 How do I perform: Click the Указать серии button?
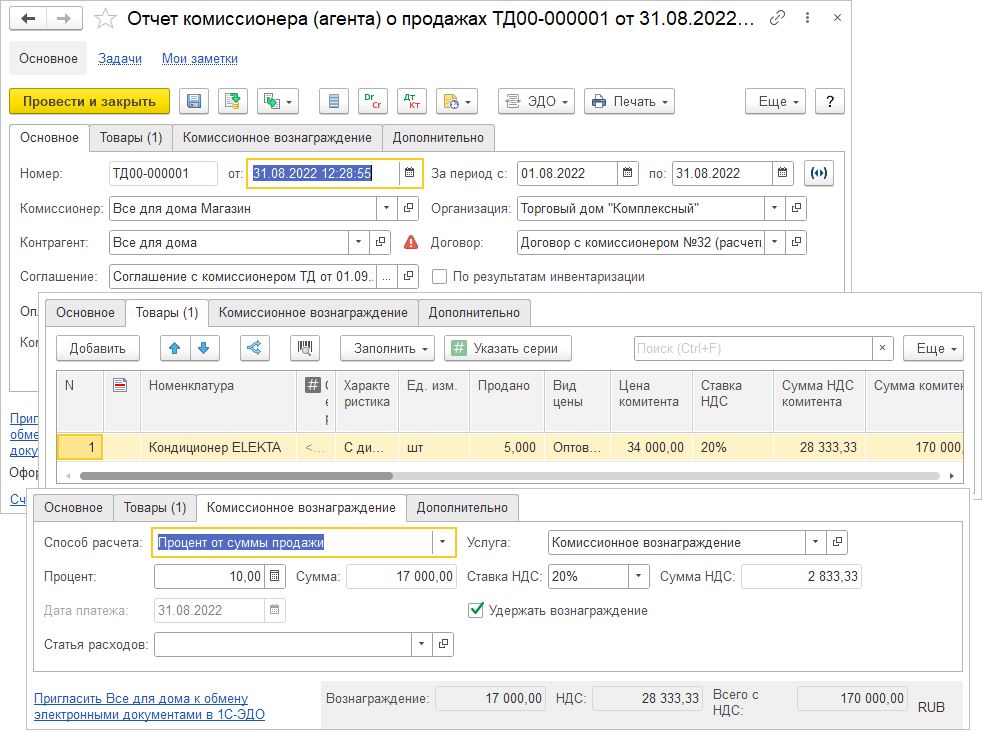point(508,348)
